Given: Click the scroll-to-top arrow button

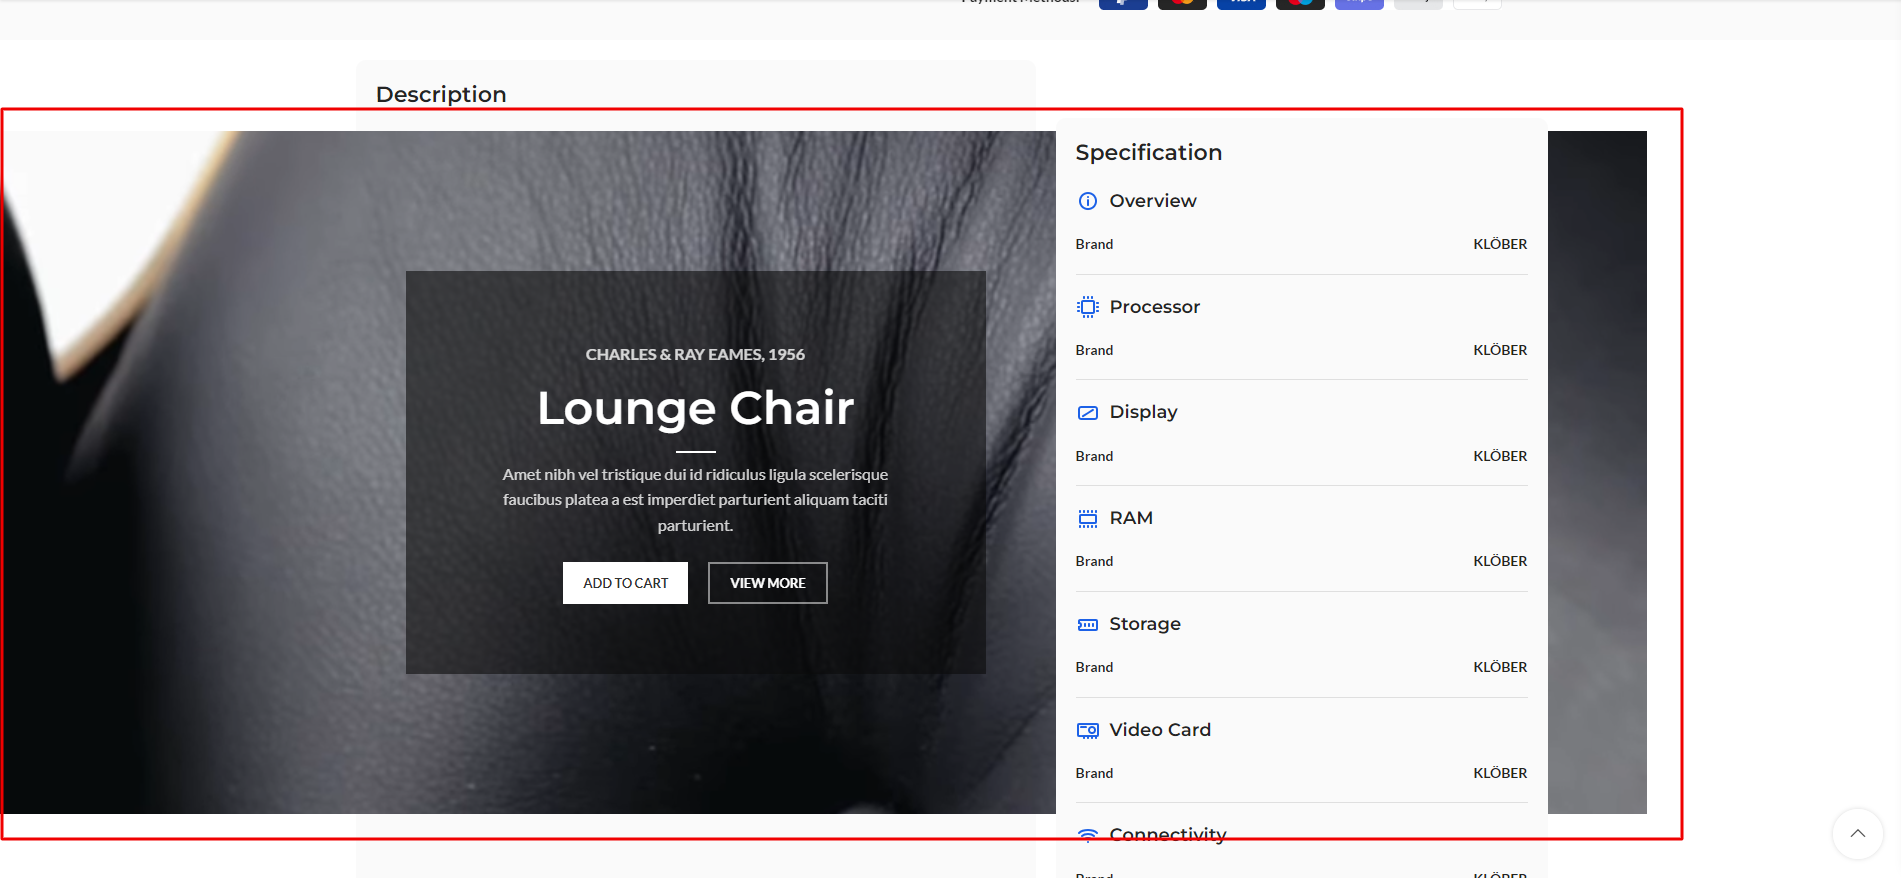Looking at the screenshot, I should (x=1858, y=834).
